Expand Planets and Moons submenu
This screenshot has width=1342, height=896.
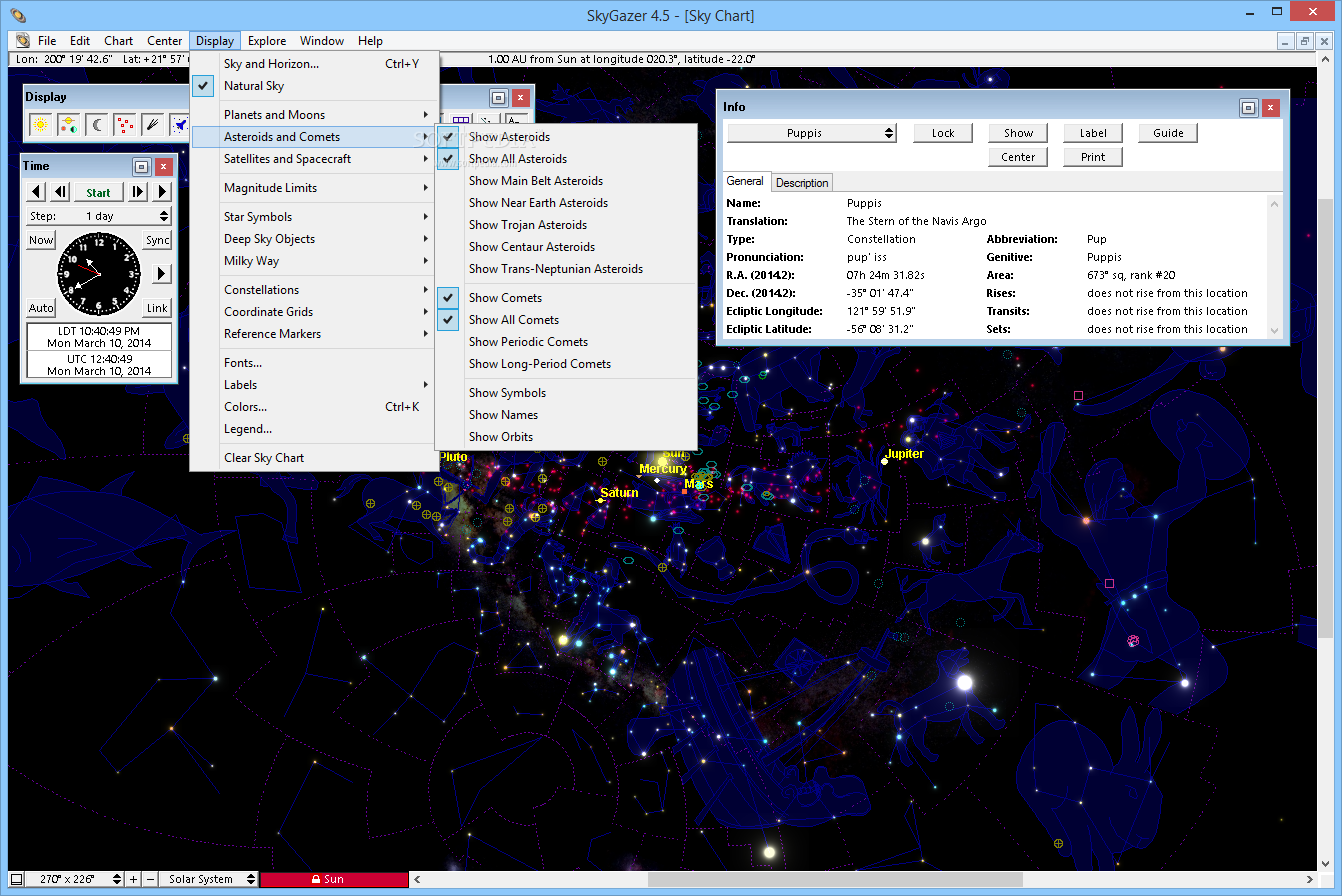tap(314, 115)
